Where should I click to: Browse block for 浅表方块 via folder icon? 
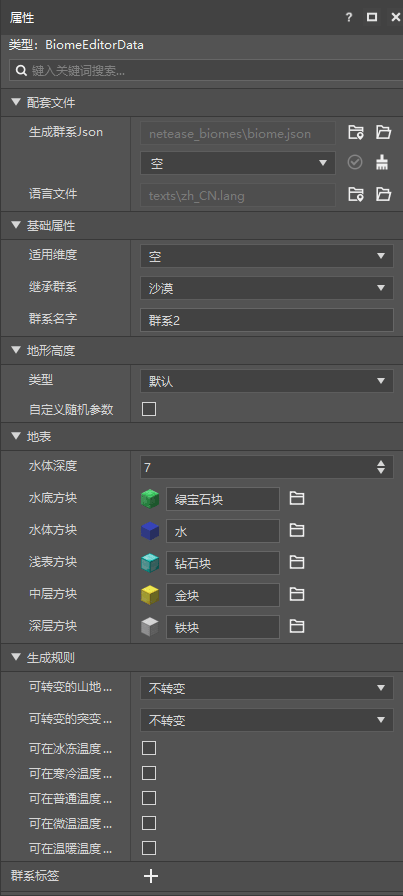[296, 562]
